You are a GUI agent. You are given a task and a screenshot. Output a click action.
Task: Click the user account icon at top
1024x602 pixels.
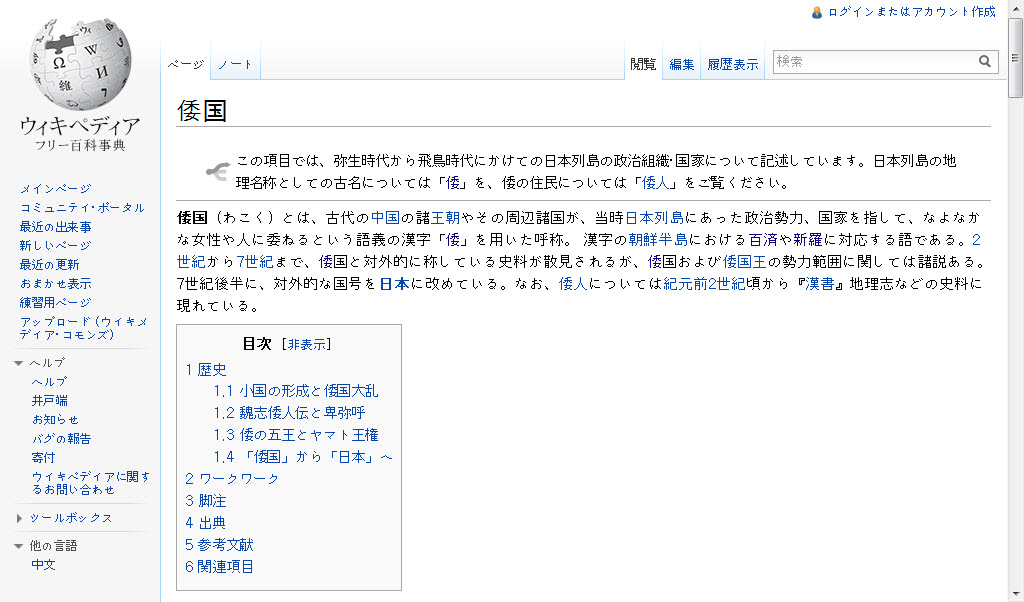(817, 12)
